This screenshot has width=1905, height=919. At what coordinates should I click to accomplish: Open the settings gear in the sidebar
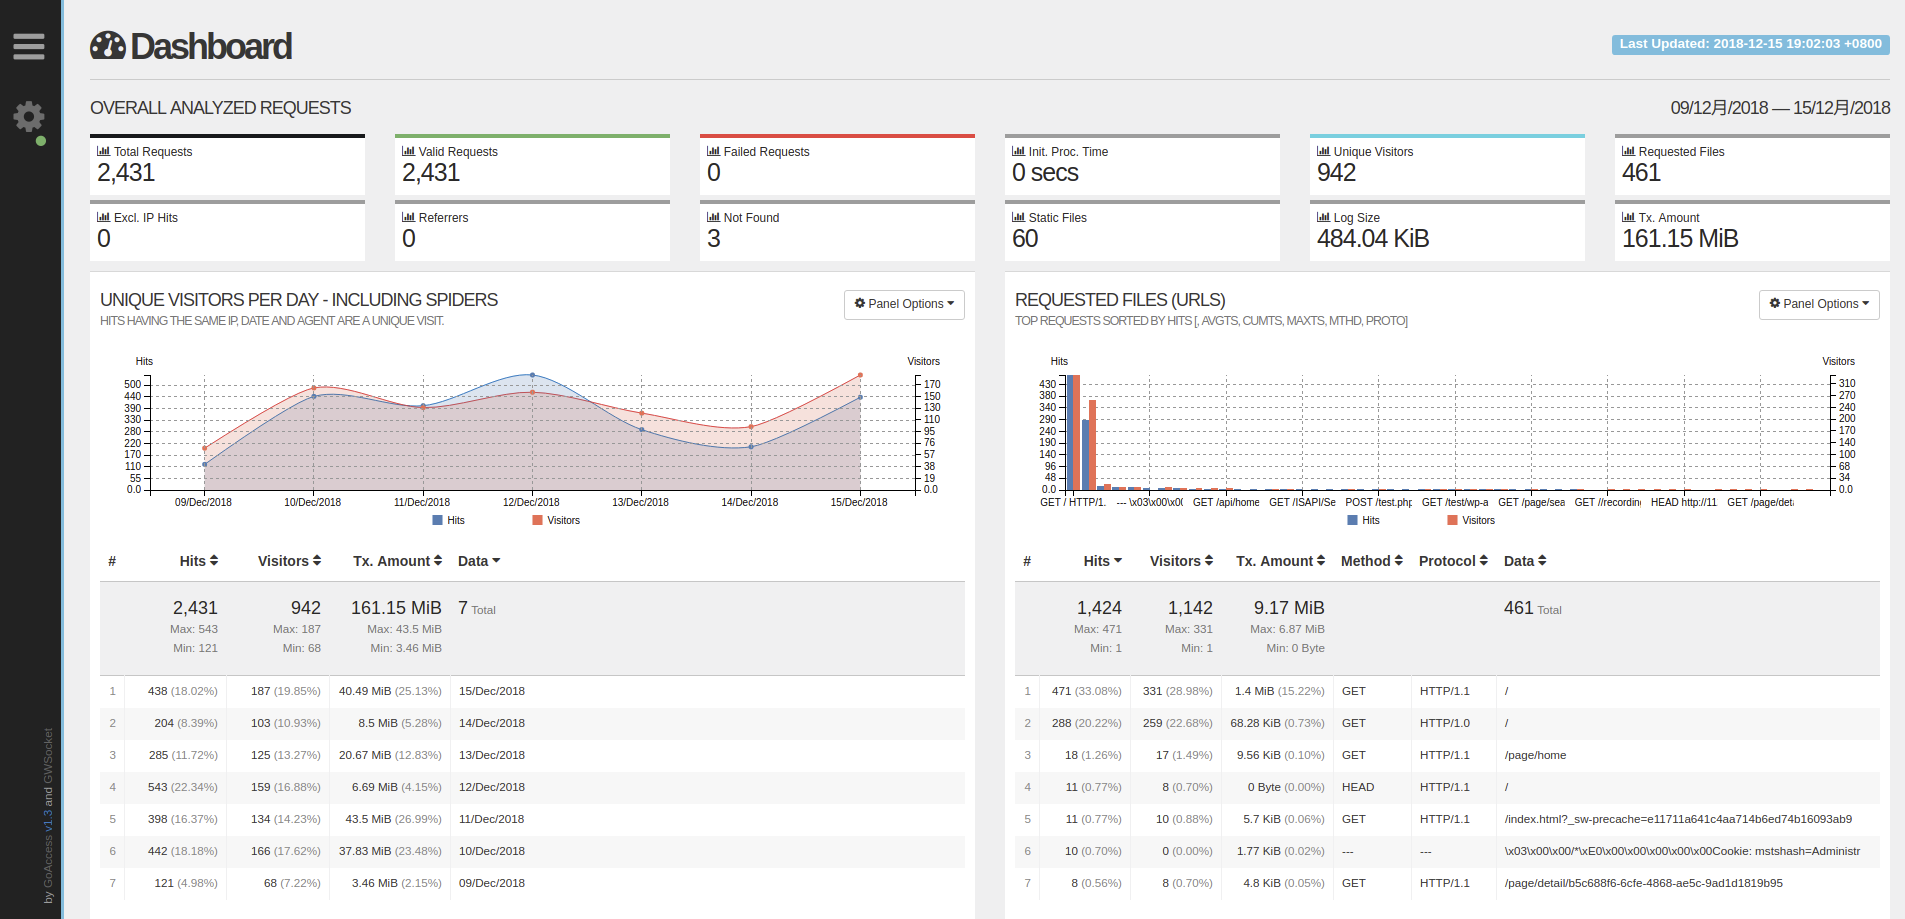click(29, 116)
